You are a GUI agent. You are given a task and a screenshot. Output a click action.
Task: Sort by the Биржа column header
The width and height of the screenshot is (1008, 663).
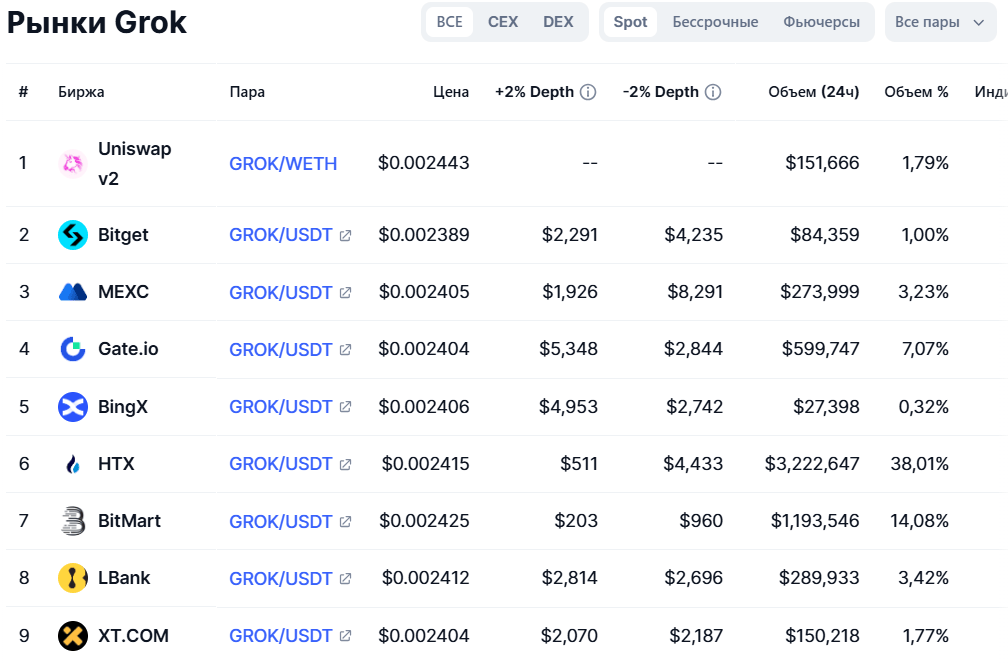81,92
